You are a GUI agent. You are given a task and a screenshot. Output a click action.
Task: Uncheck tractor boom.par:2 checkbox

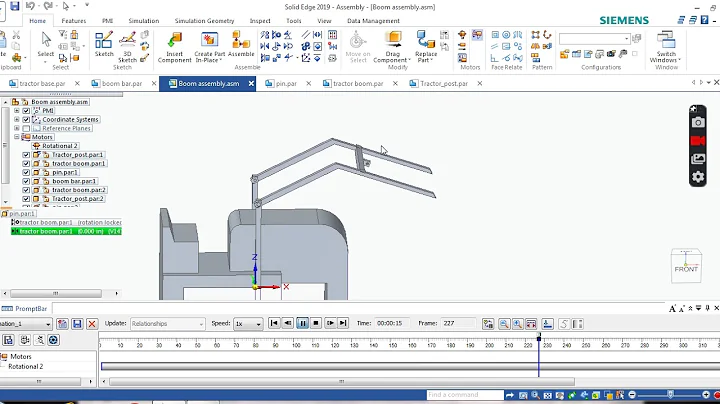pyautogui.click(x=26, y=190)
